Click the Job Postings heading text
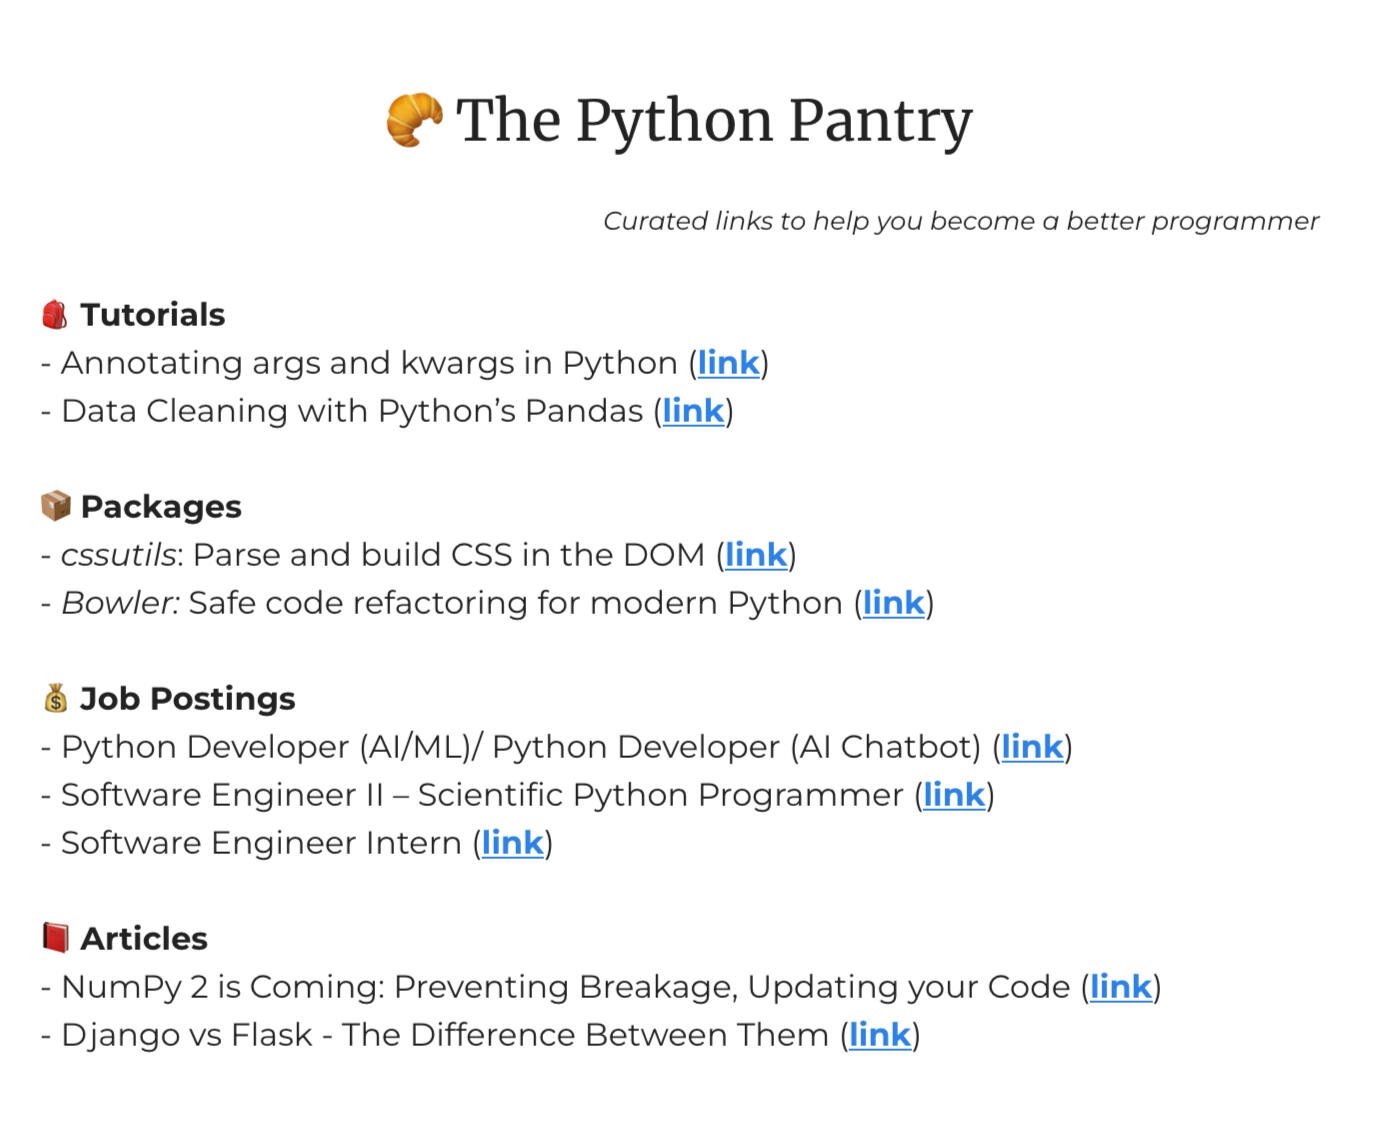 click(188, 699)
